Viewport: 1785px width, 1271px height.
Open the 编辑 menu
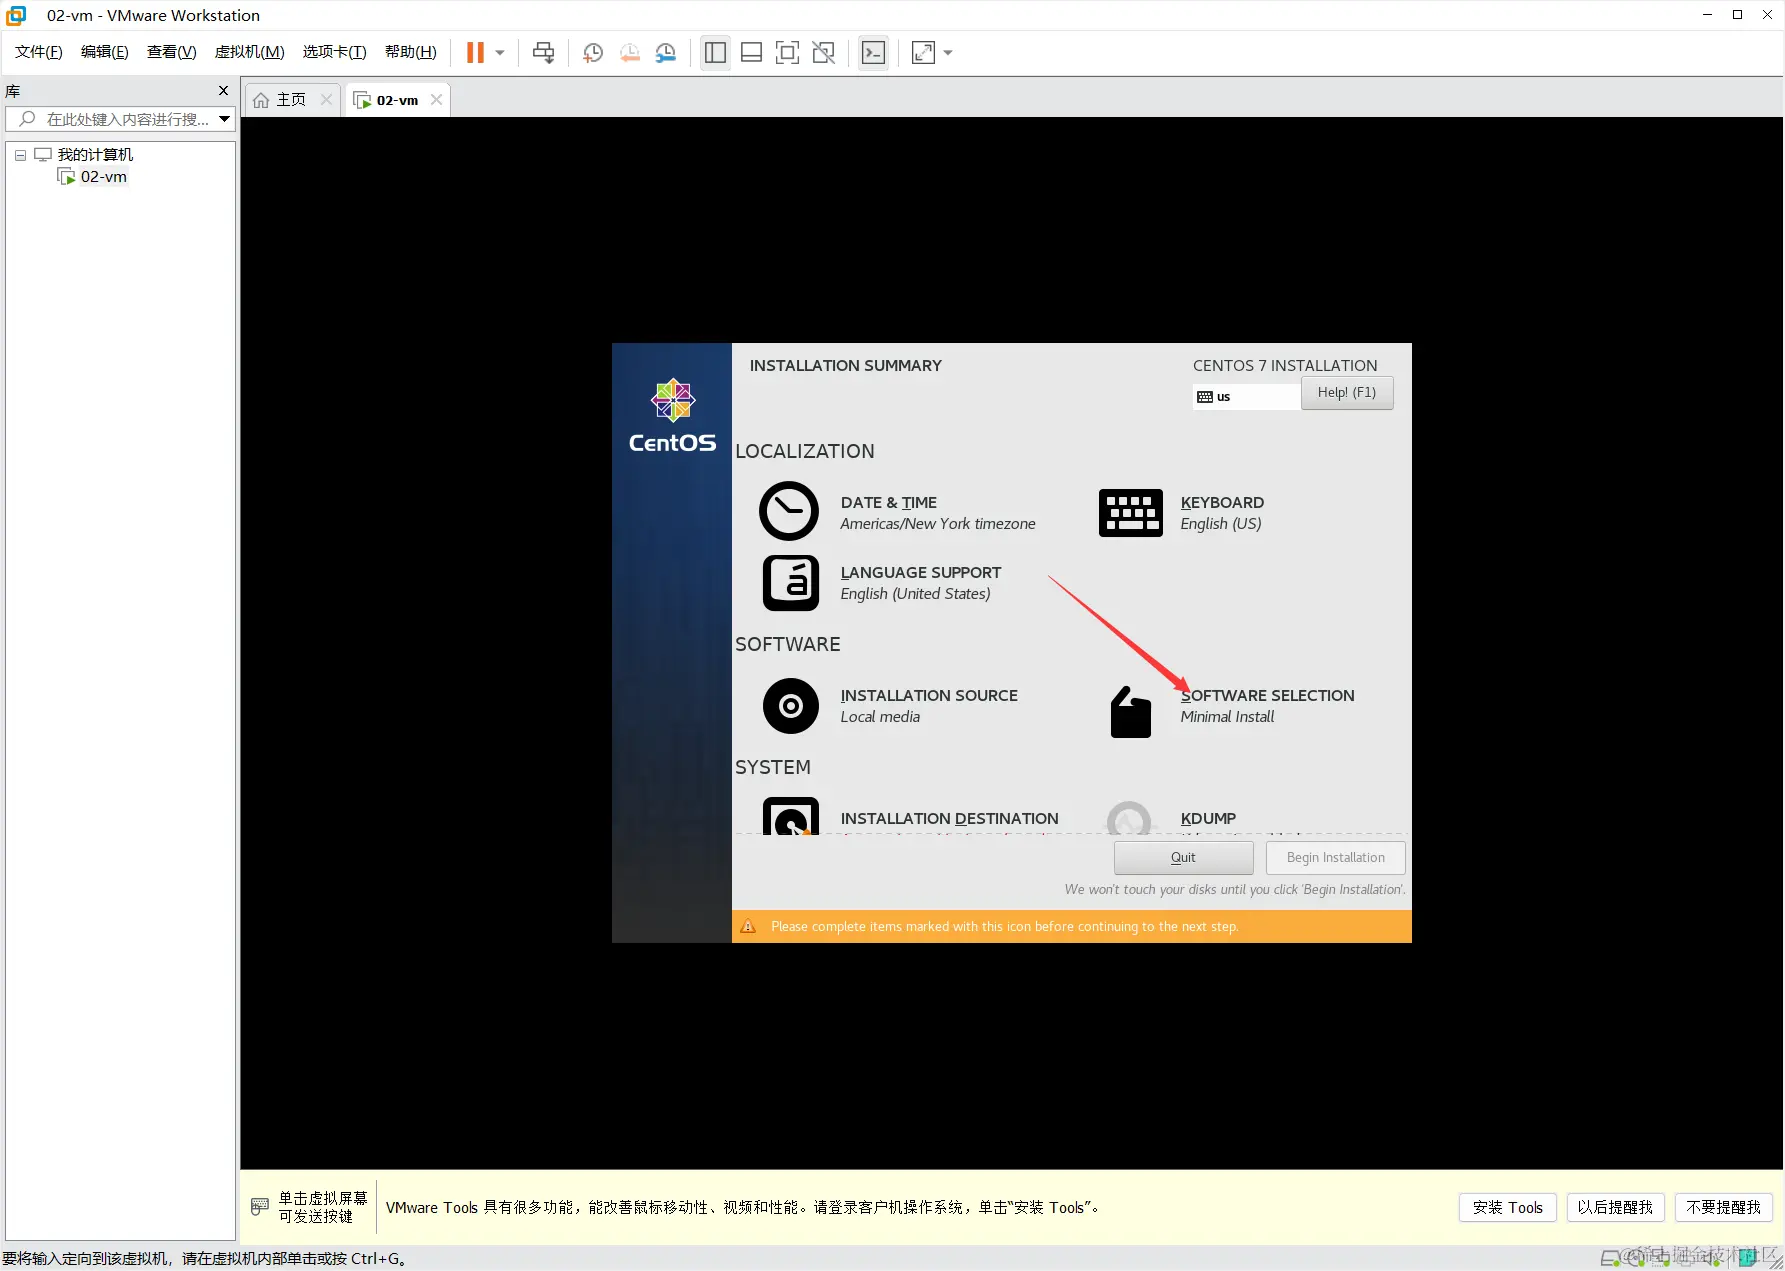click(105, 52)
